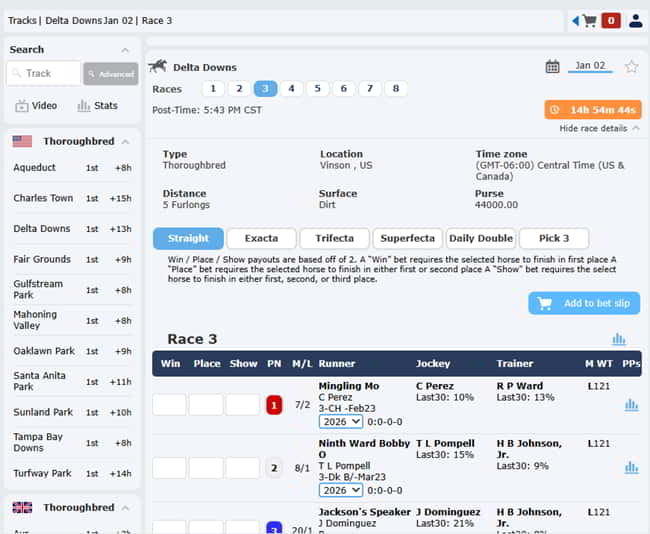
Task: Switch to Superfecta bet type
Action: tap(407, 238)
